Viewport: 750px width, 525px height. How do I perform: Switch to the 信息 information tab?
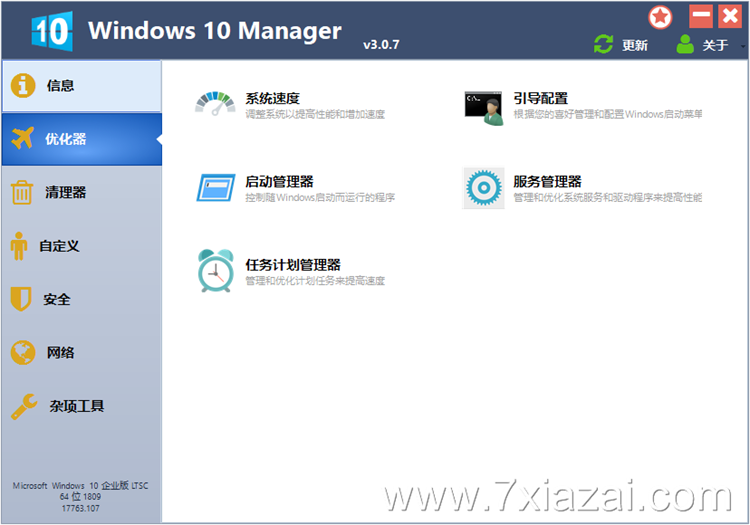point(82,86)
